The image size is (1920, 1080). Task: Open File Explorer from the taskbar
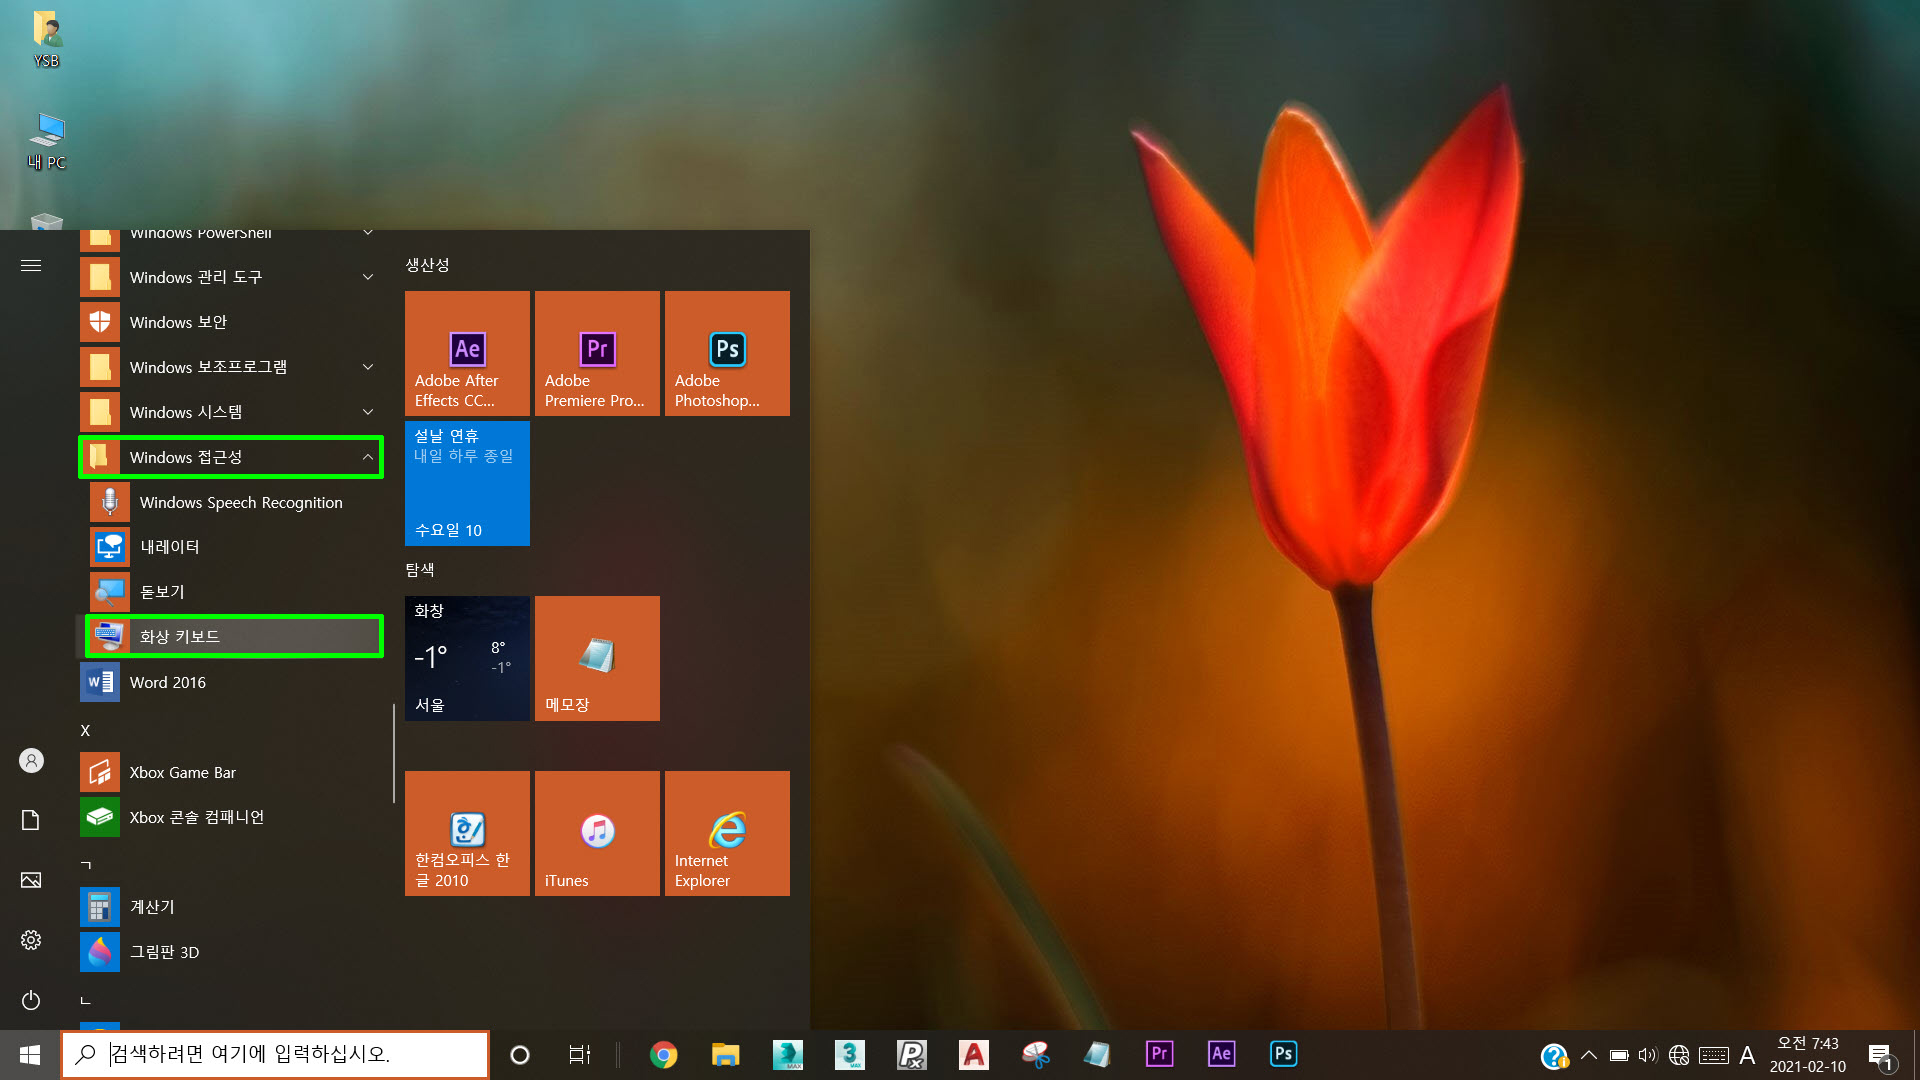[x=725, y=1054]
